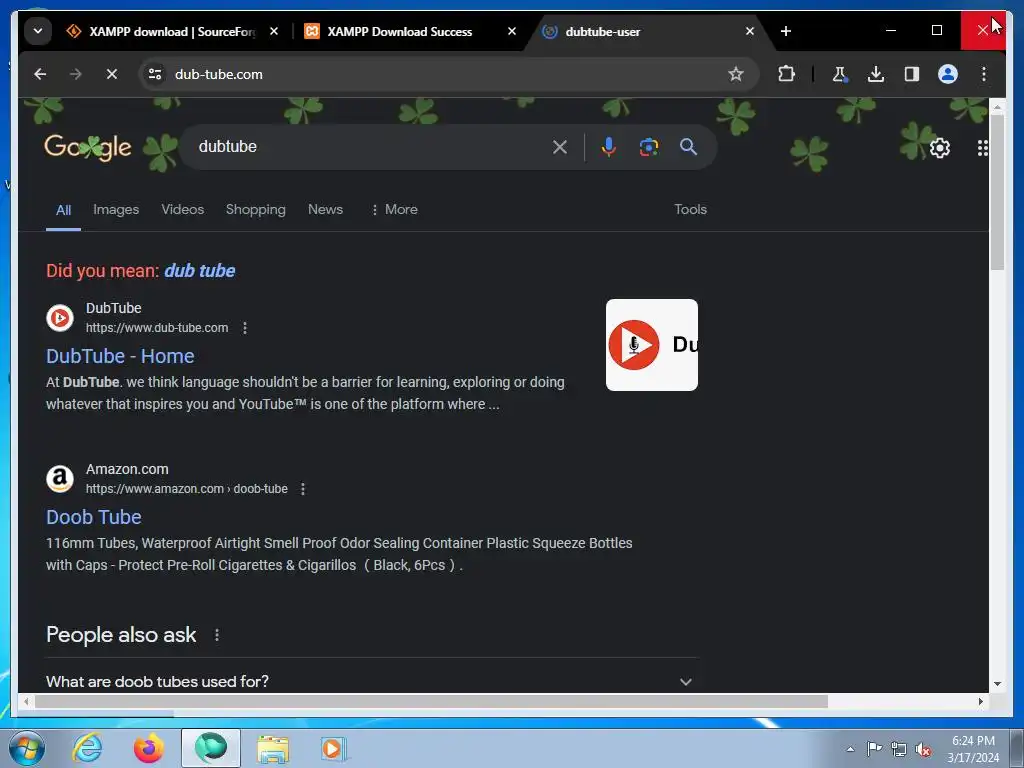The image size is (1024, 768).
Task: Launch Internet Explorer from taskbar
Action: (x=87, y=748)
